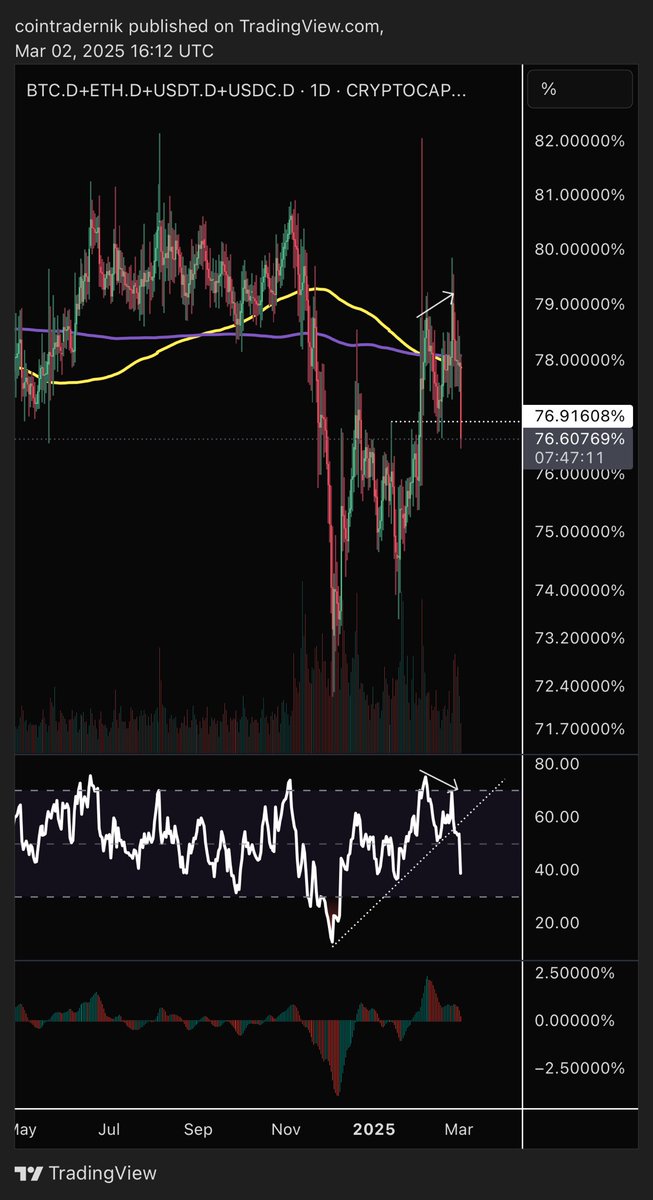Click the Mar time axis label

[458, 1130]
